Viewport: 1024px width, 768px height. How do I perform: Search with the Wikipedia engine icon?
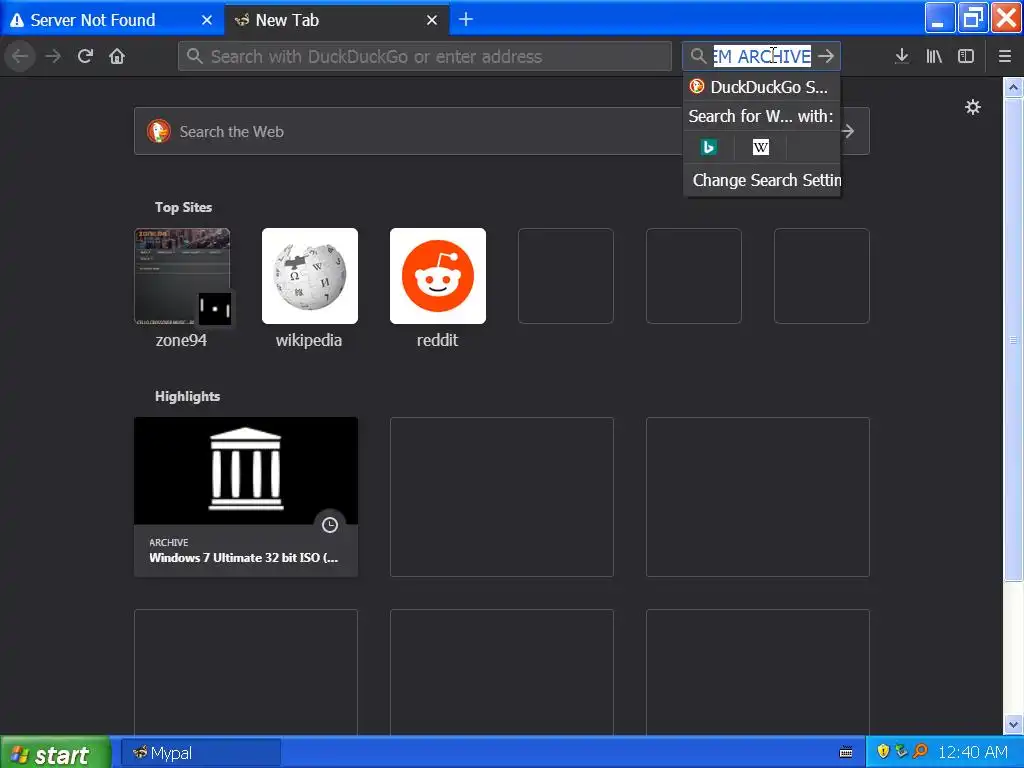click(x=760, y=147)
